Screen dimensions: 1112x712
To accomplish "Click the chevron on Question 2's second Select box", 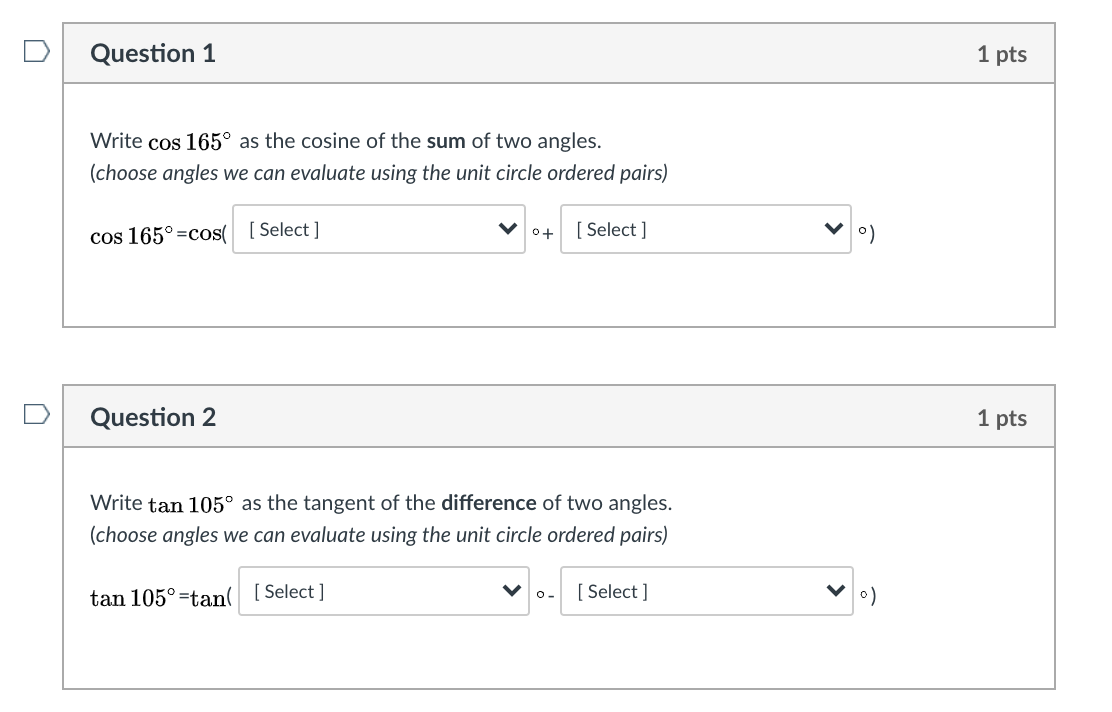I will coord(836,591).
